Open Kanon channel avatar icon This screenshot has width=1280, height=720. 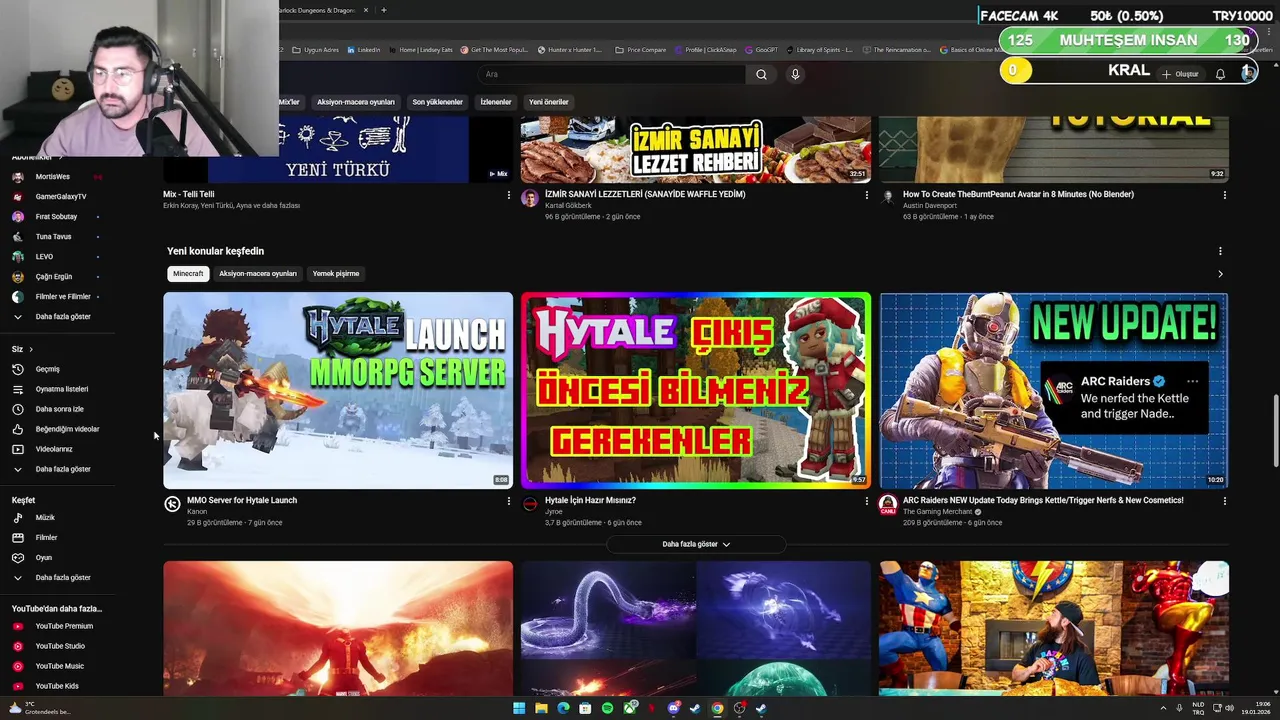point(172,504)
